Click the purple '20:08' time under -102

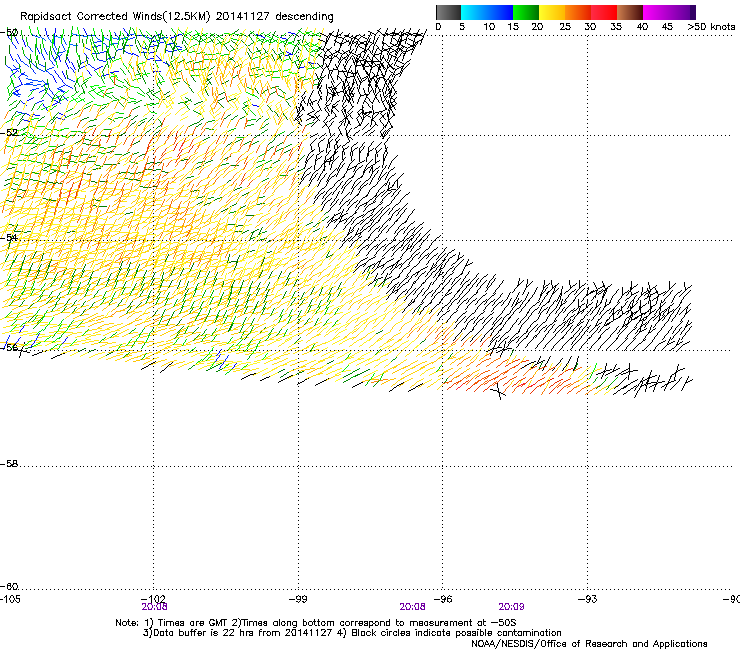click(x=154, y=607)
